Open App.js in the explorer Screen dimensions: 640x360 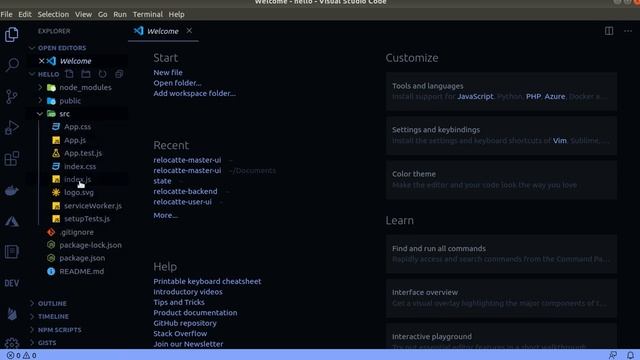(75, 140)
